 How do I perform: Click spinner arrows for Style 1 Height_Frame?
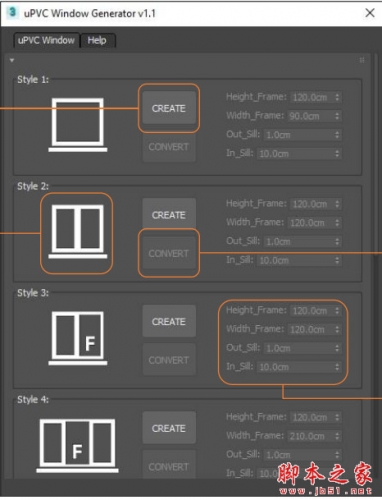pos(337,97)
